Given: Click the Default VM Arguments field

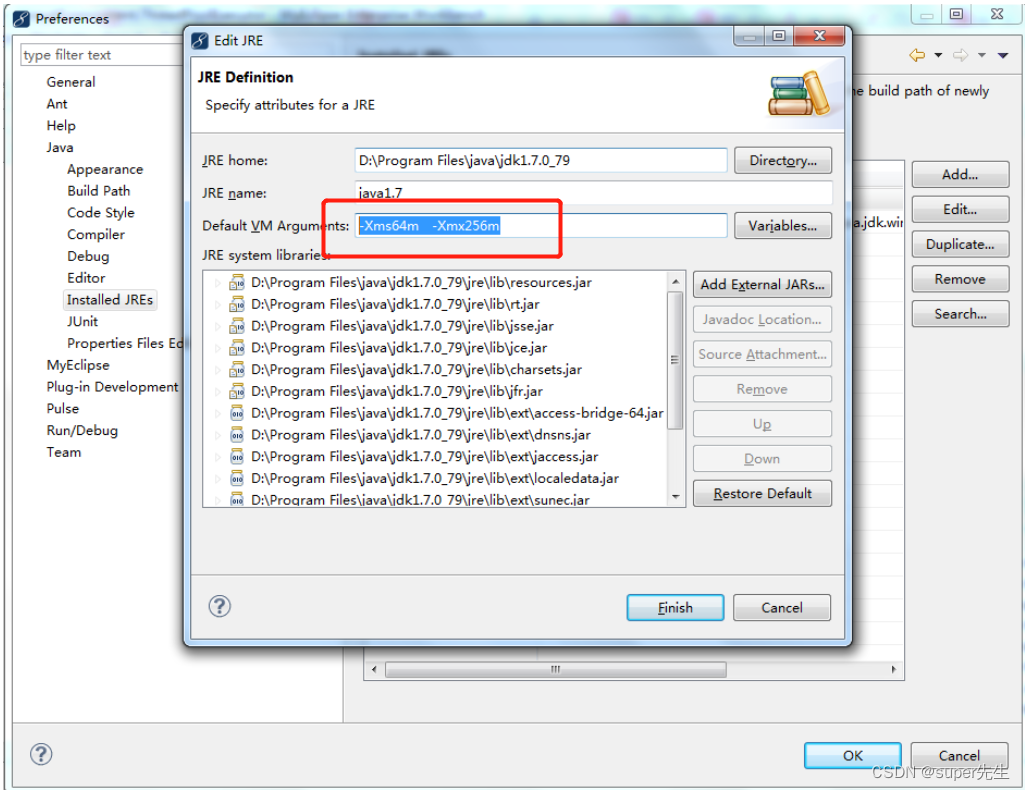Looking at the screenshot, I should coord(541,225).
